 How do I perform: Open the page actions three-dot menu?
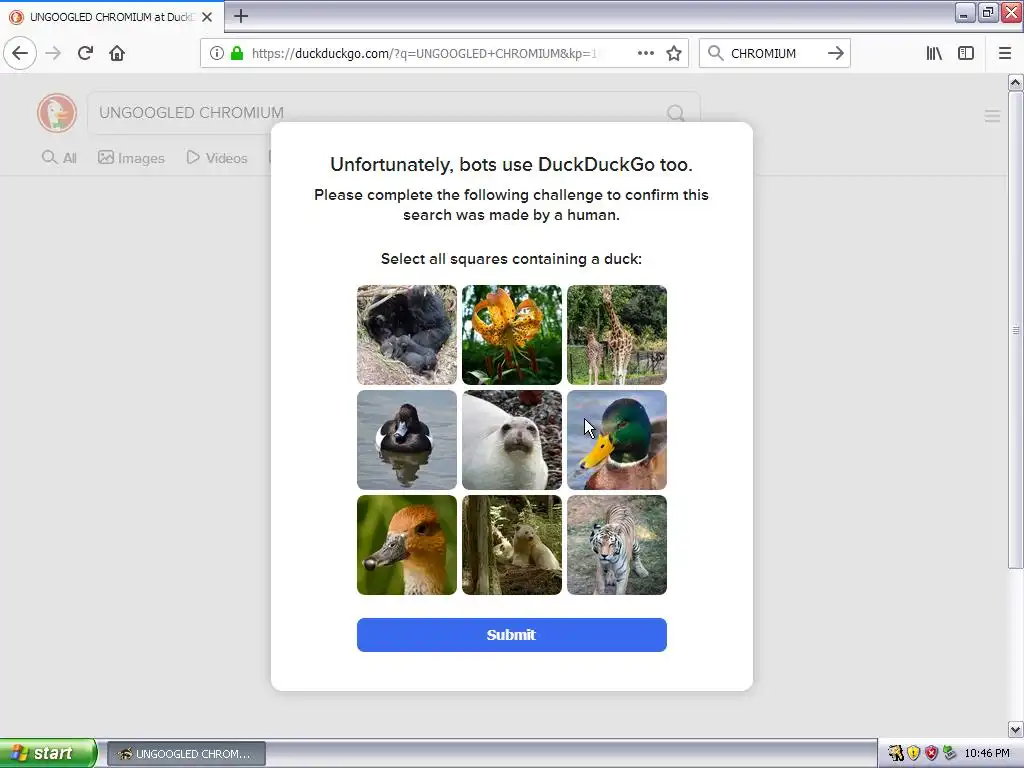[646, 53]
